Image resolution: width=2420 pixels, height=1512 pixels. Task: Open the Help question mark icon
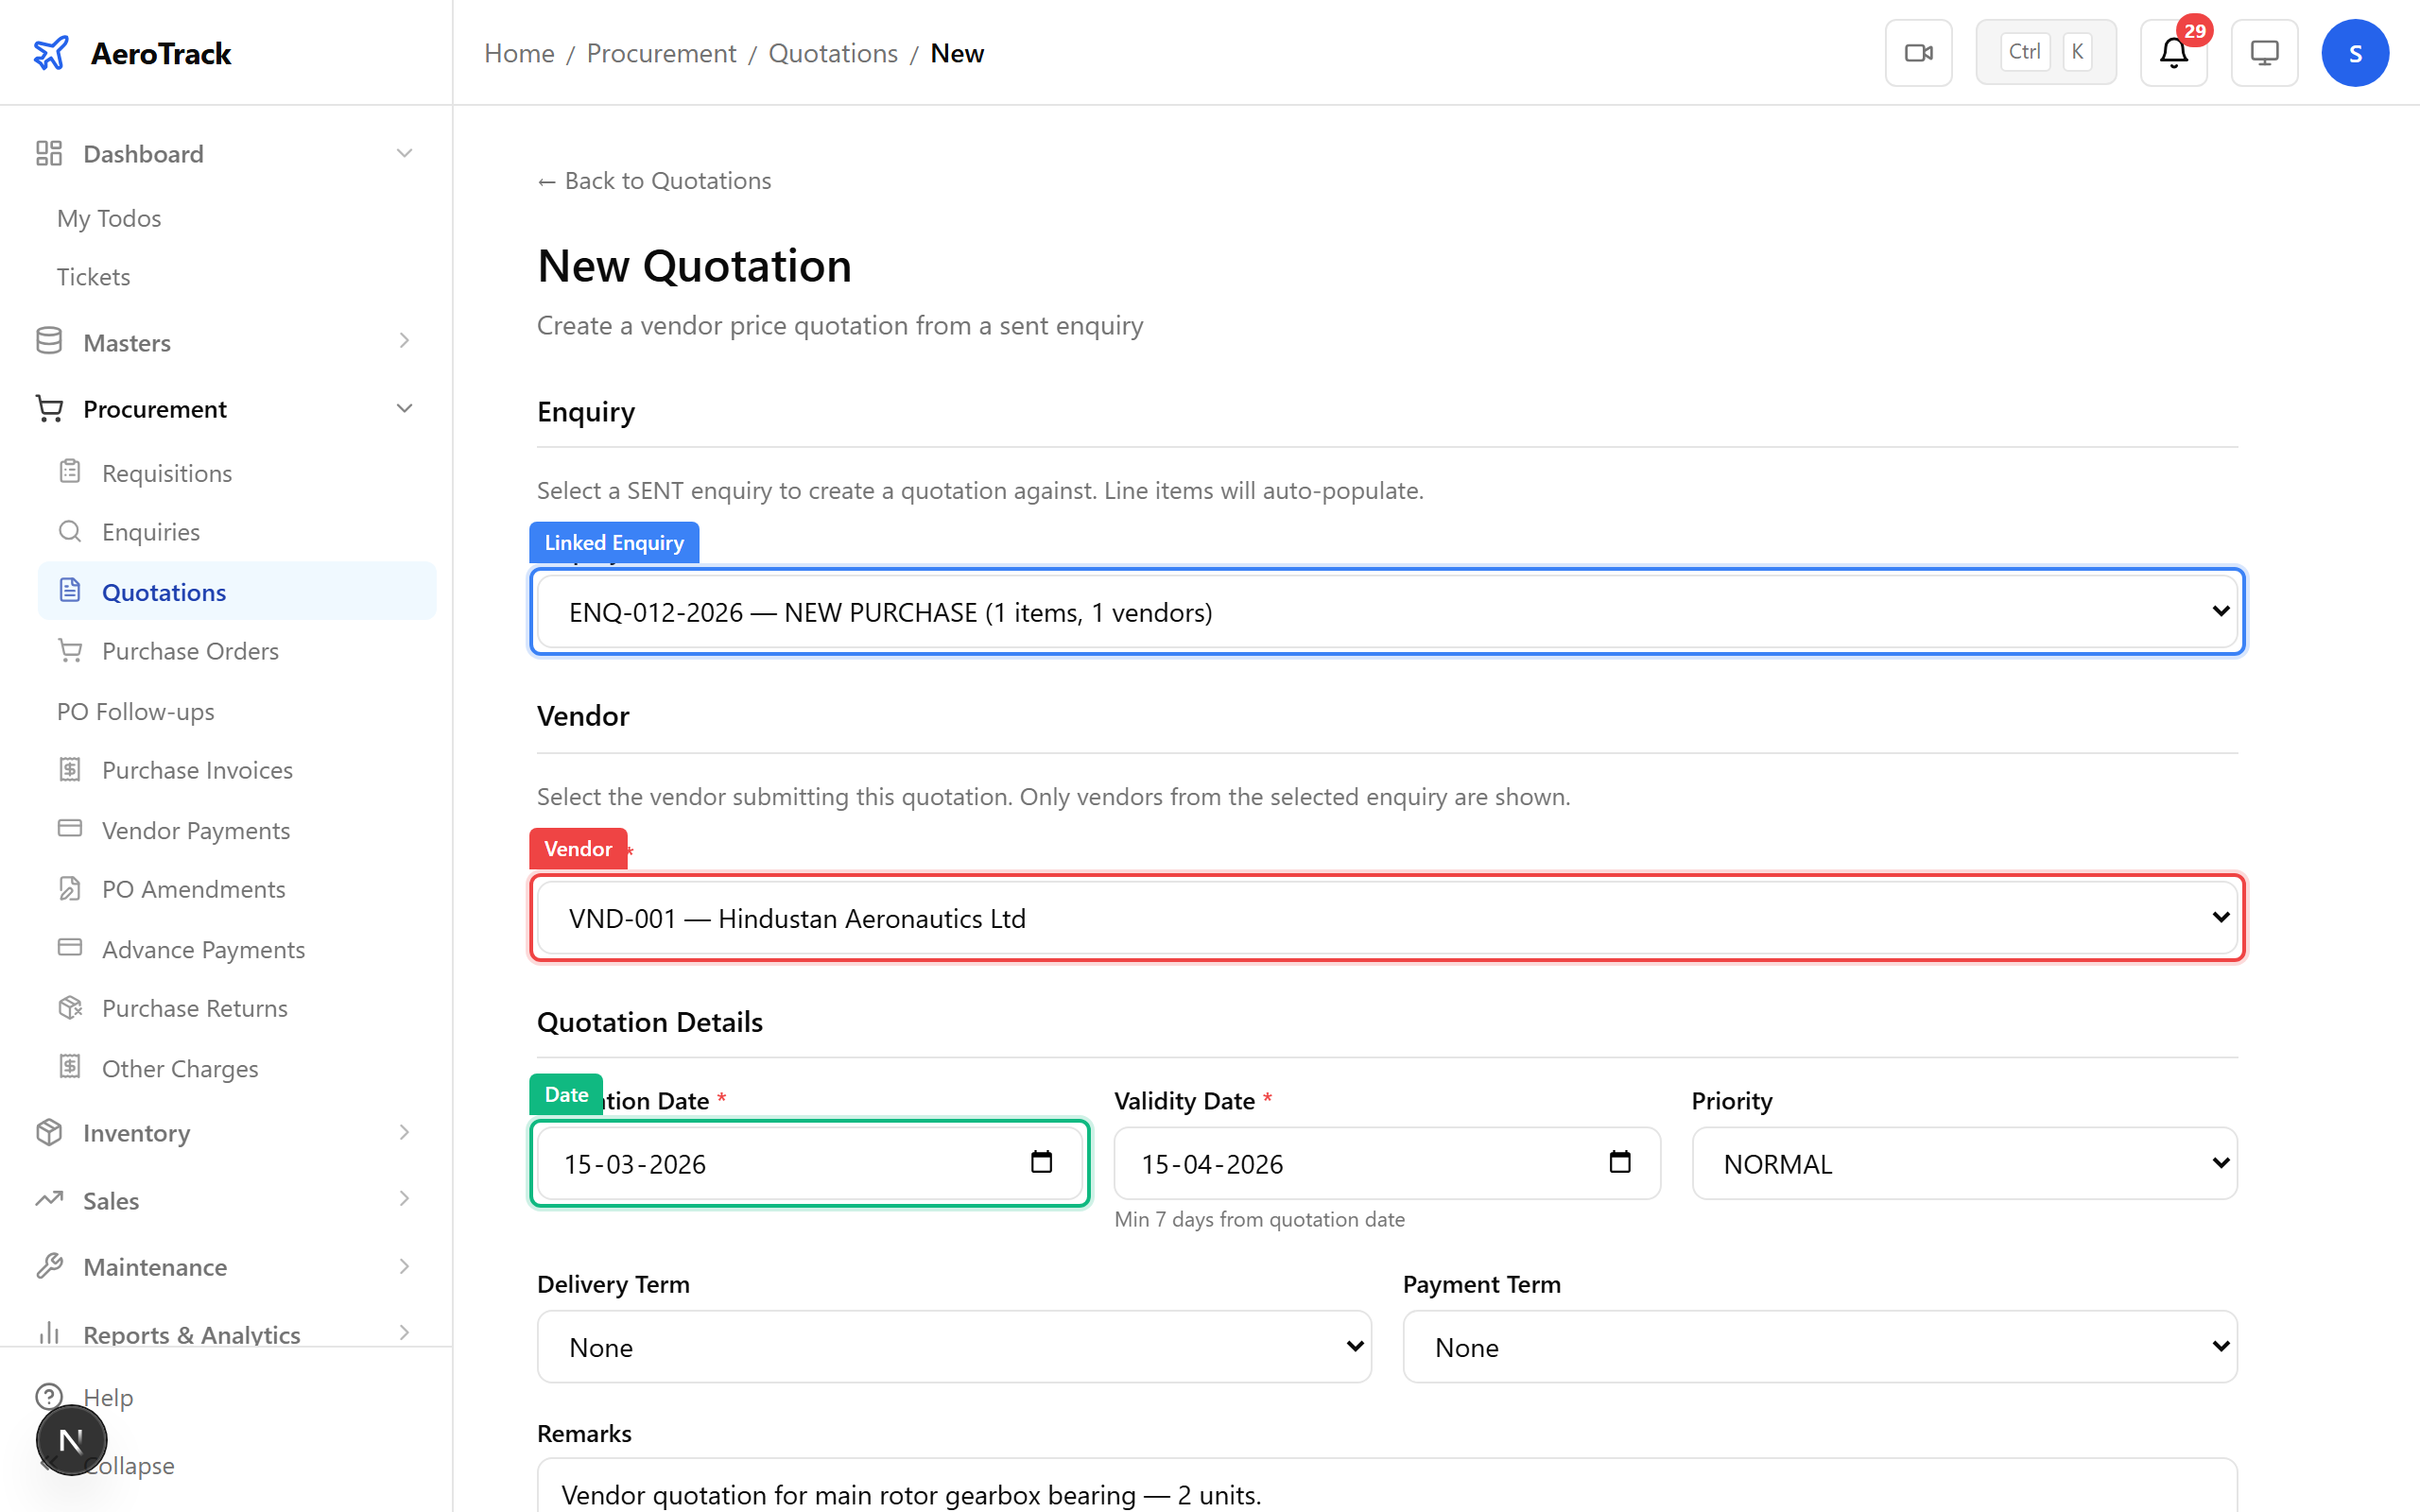50,1397
